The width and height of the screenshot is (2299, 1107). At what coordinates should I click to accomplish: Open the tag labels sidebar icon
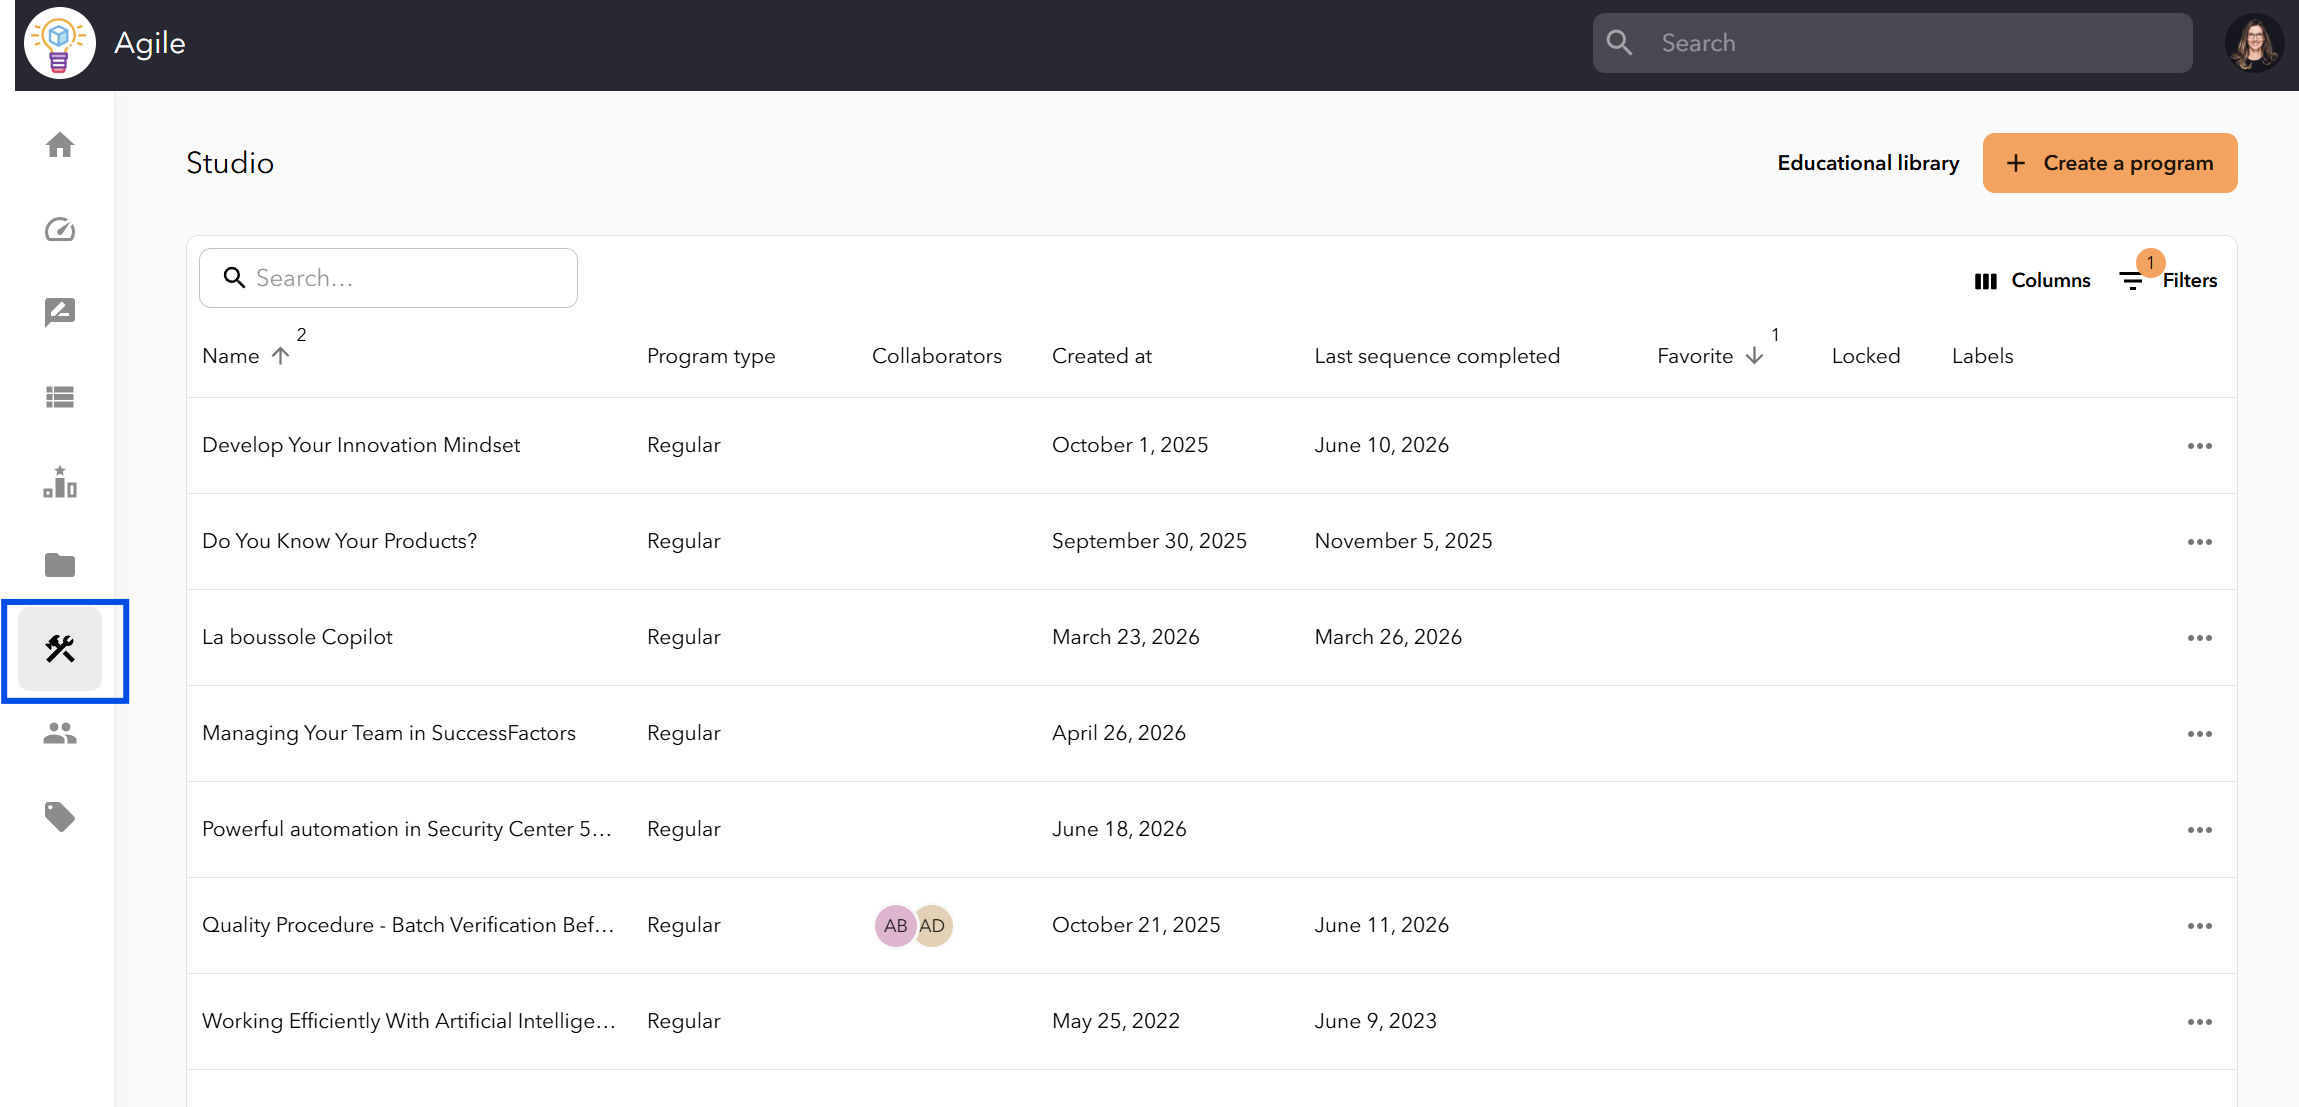tap(60, 817)
